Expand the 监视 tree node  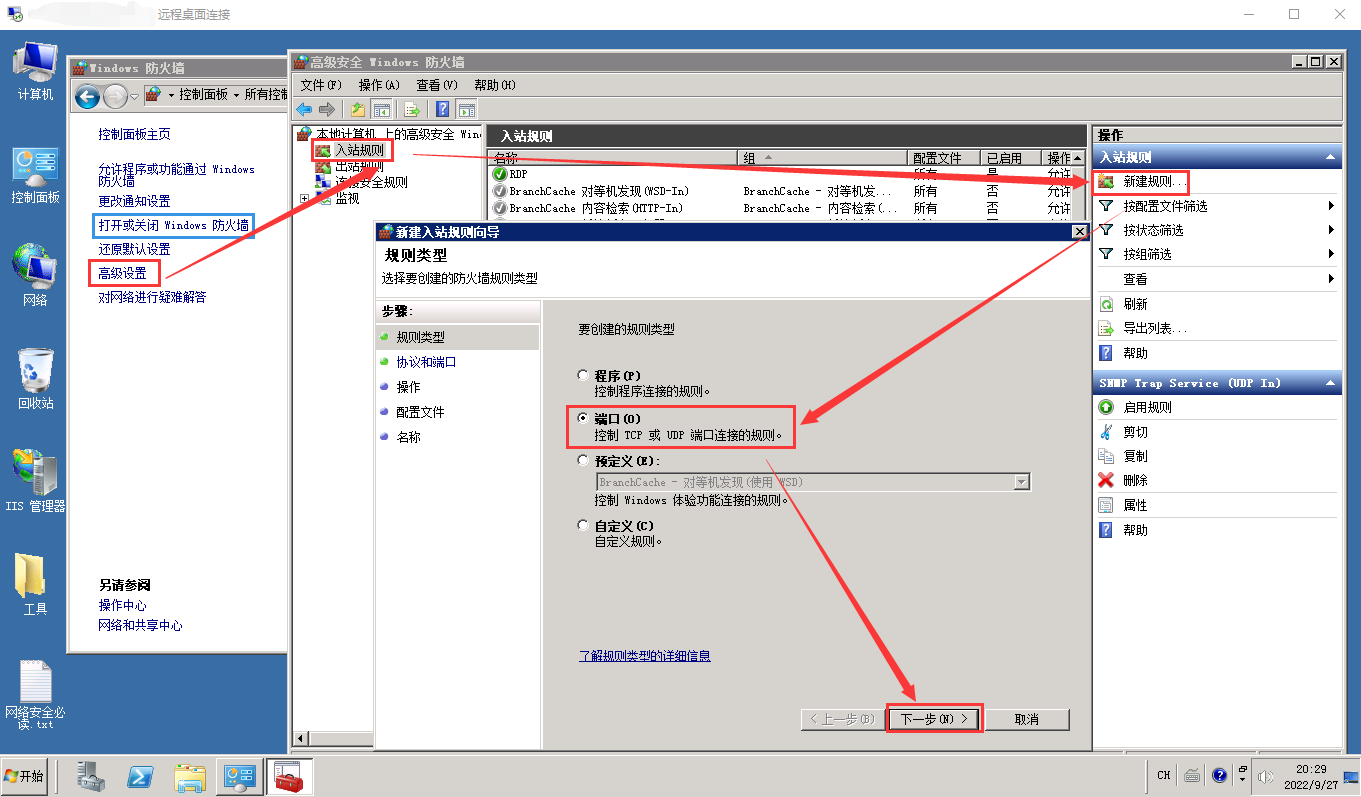[x=305, y=199]
